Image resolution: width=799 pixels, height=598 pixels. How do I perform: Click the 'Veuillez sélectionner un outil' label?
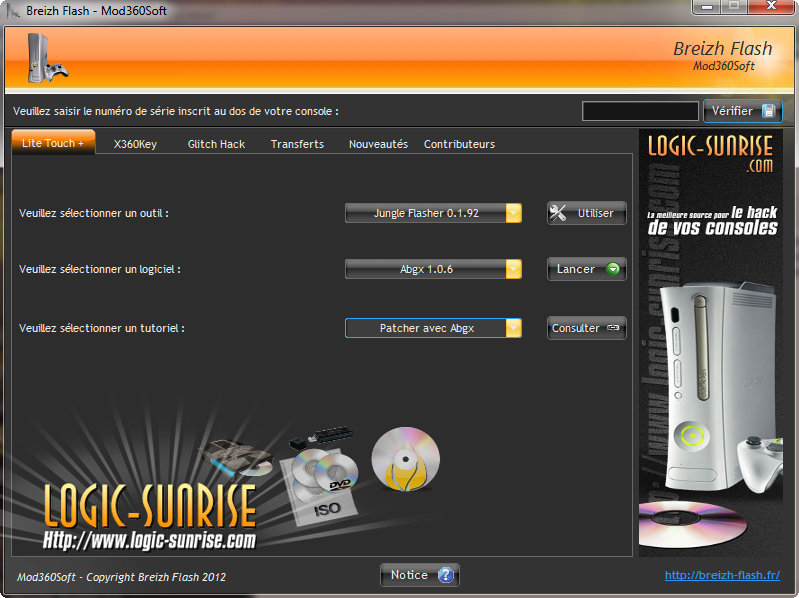(x=94, y=213)
